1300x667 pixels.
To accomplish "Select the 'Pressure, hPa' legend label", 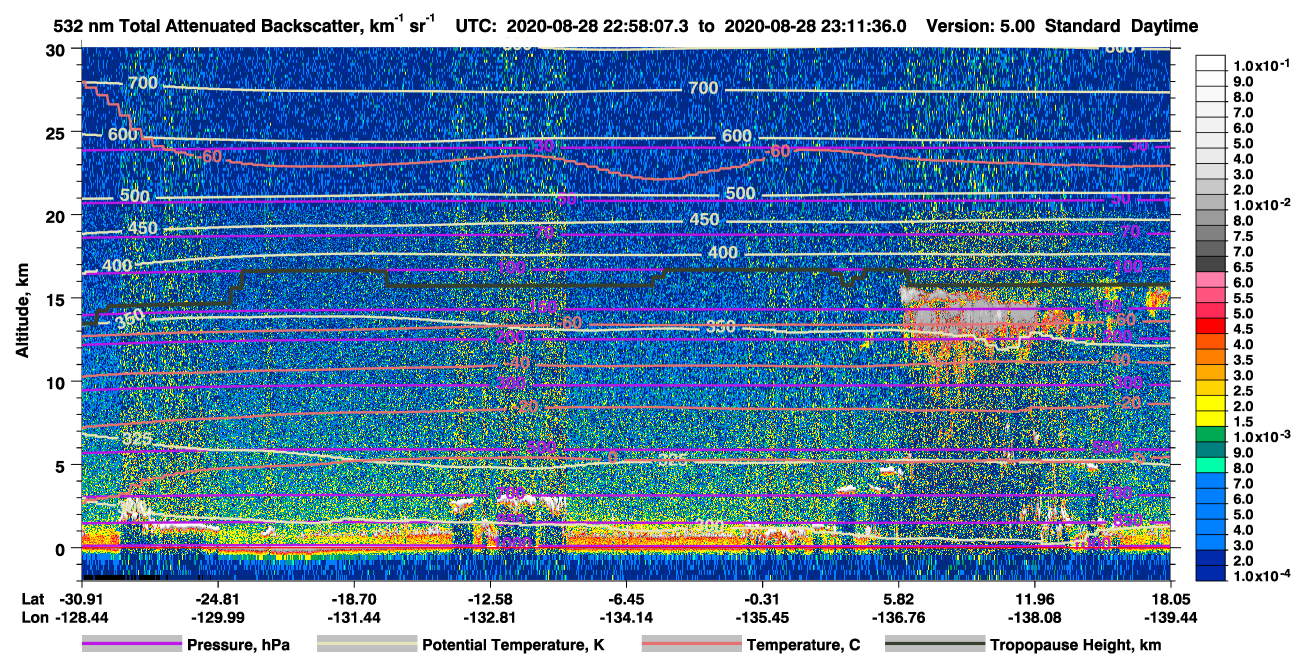I will [x=238, y=646].
